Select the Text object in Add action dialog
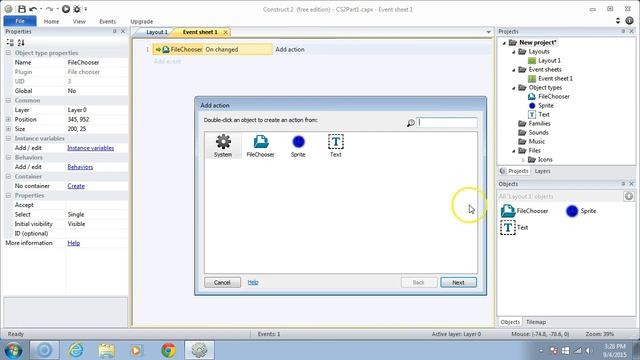640x360 pixels. [336, 146]
